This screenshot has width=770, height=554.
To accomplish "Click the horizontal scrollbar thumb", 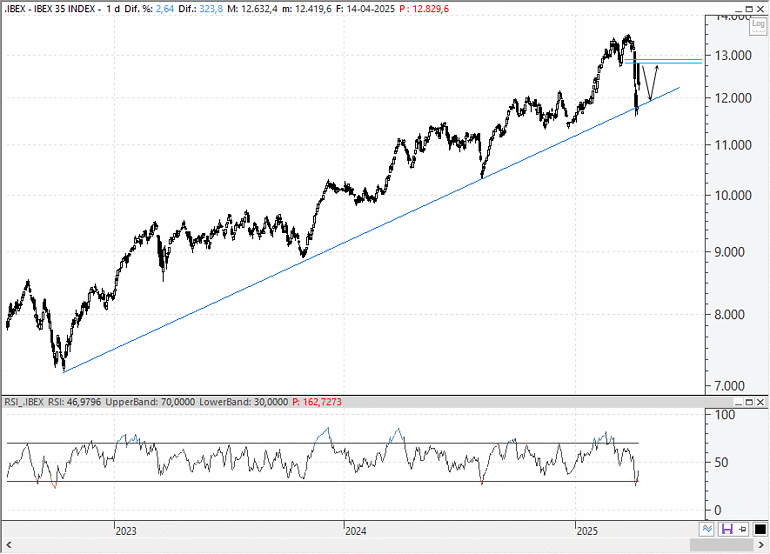I will click(721, 545).
